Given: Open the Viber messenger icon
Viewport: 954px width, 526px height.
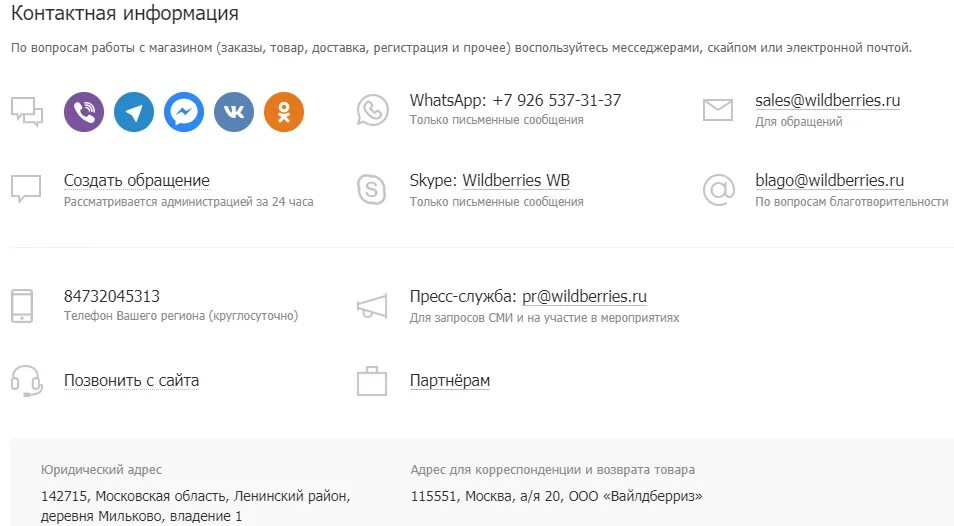Looking at the screenshot, I should tap(84, 112).
